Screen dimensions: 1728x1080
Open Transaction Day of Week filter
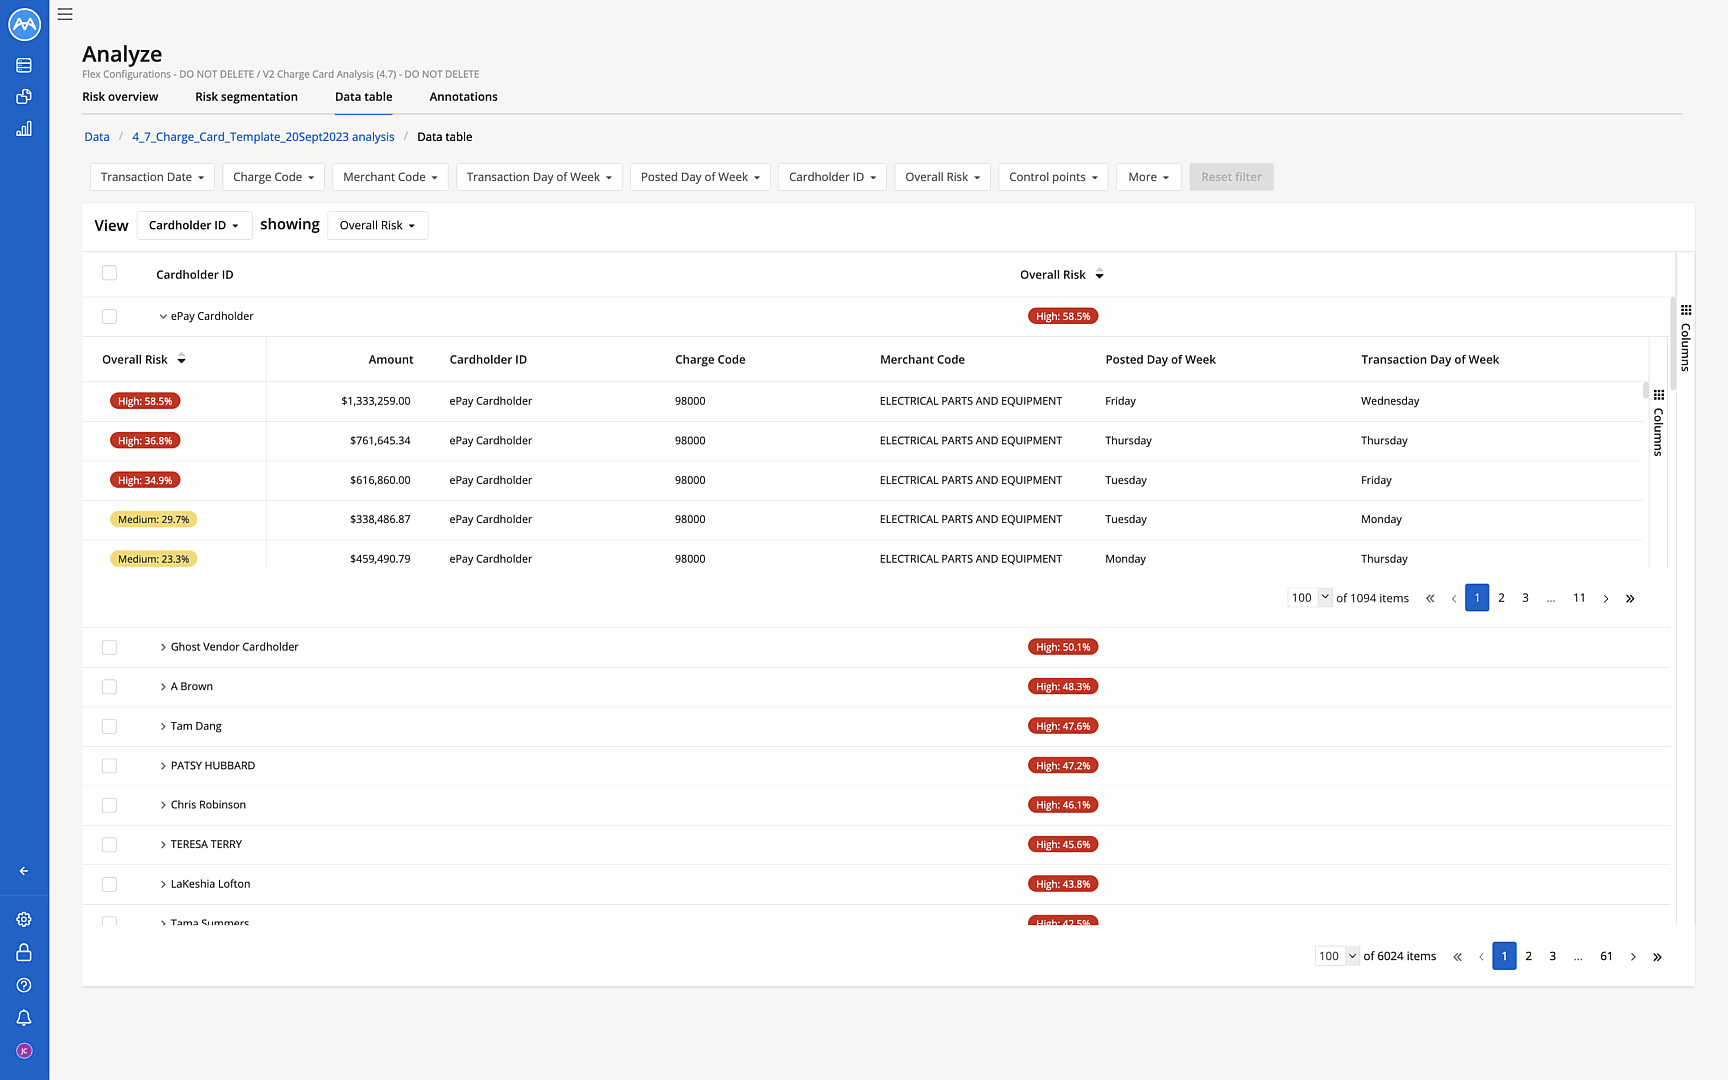[539, 177]
